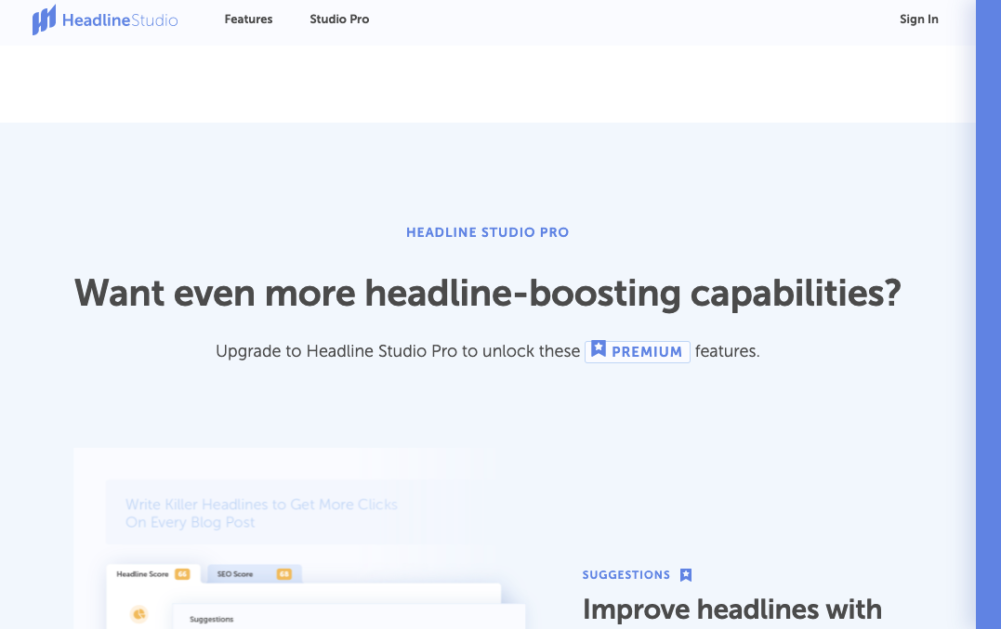Screen dimensions: 1001x629
Task: Click the SUGGESTIONS label link
Action: click(625, 574)
